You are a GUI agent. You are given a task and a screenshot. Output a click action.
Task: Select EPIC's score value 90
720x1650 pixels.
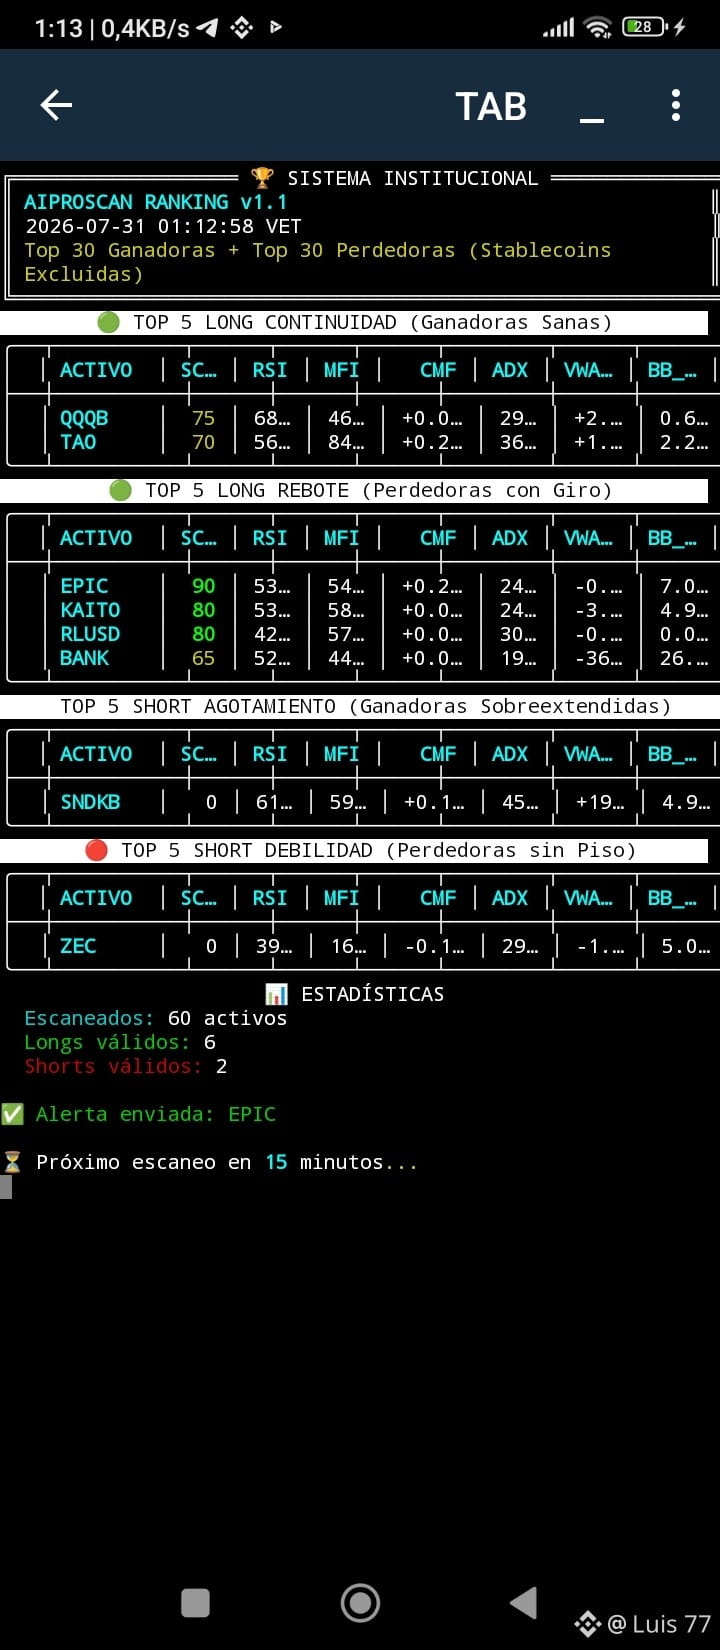point(204,586)
